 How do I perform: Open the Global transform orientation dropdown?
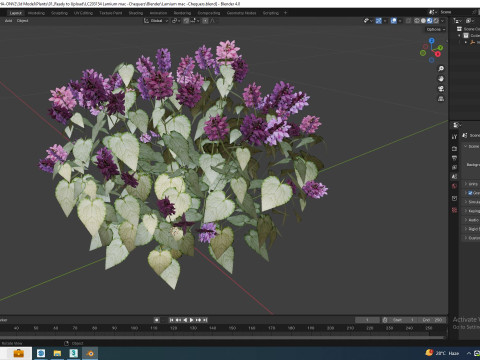156,21
